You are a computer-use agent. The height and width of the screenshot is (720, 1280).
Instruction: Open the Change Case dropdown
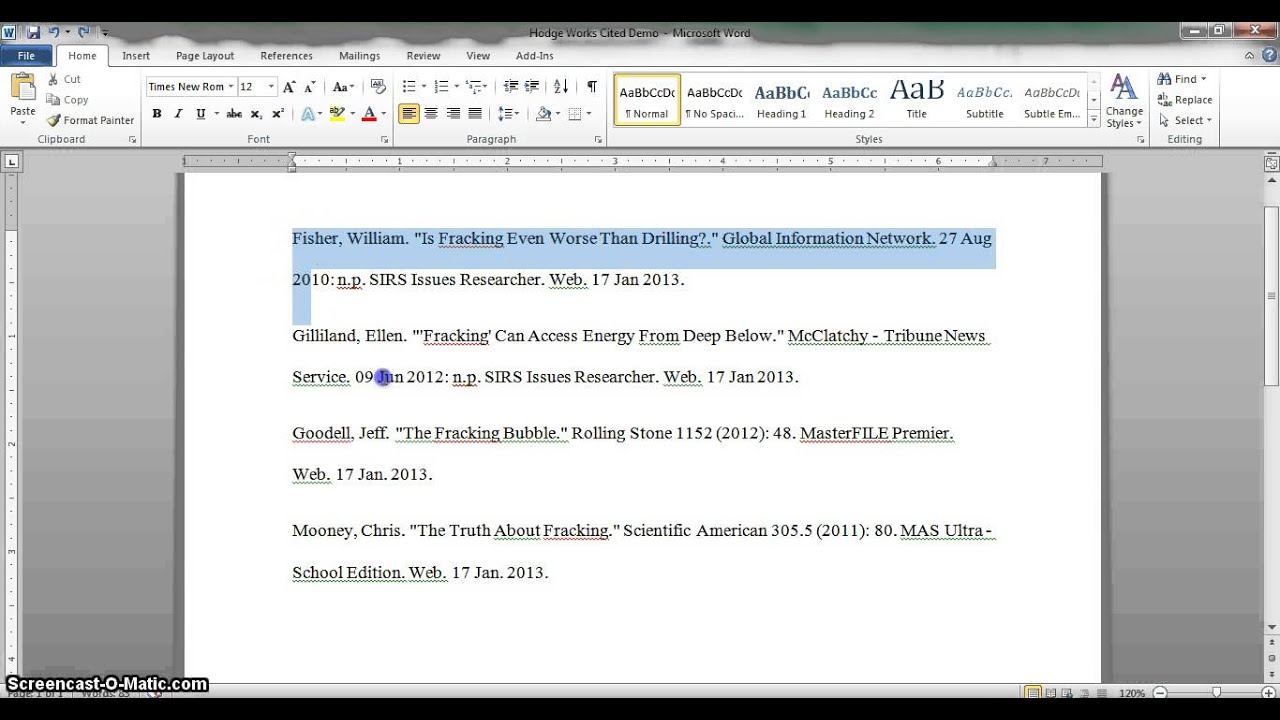(344, 87)
